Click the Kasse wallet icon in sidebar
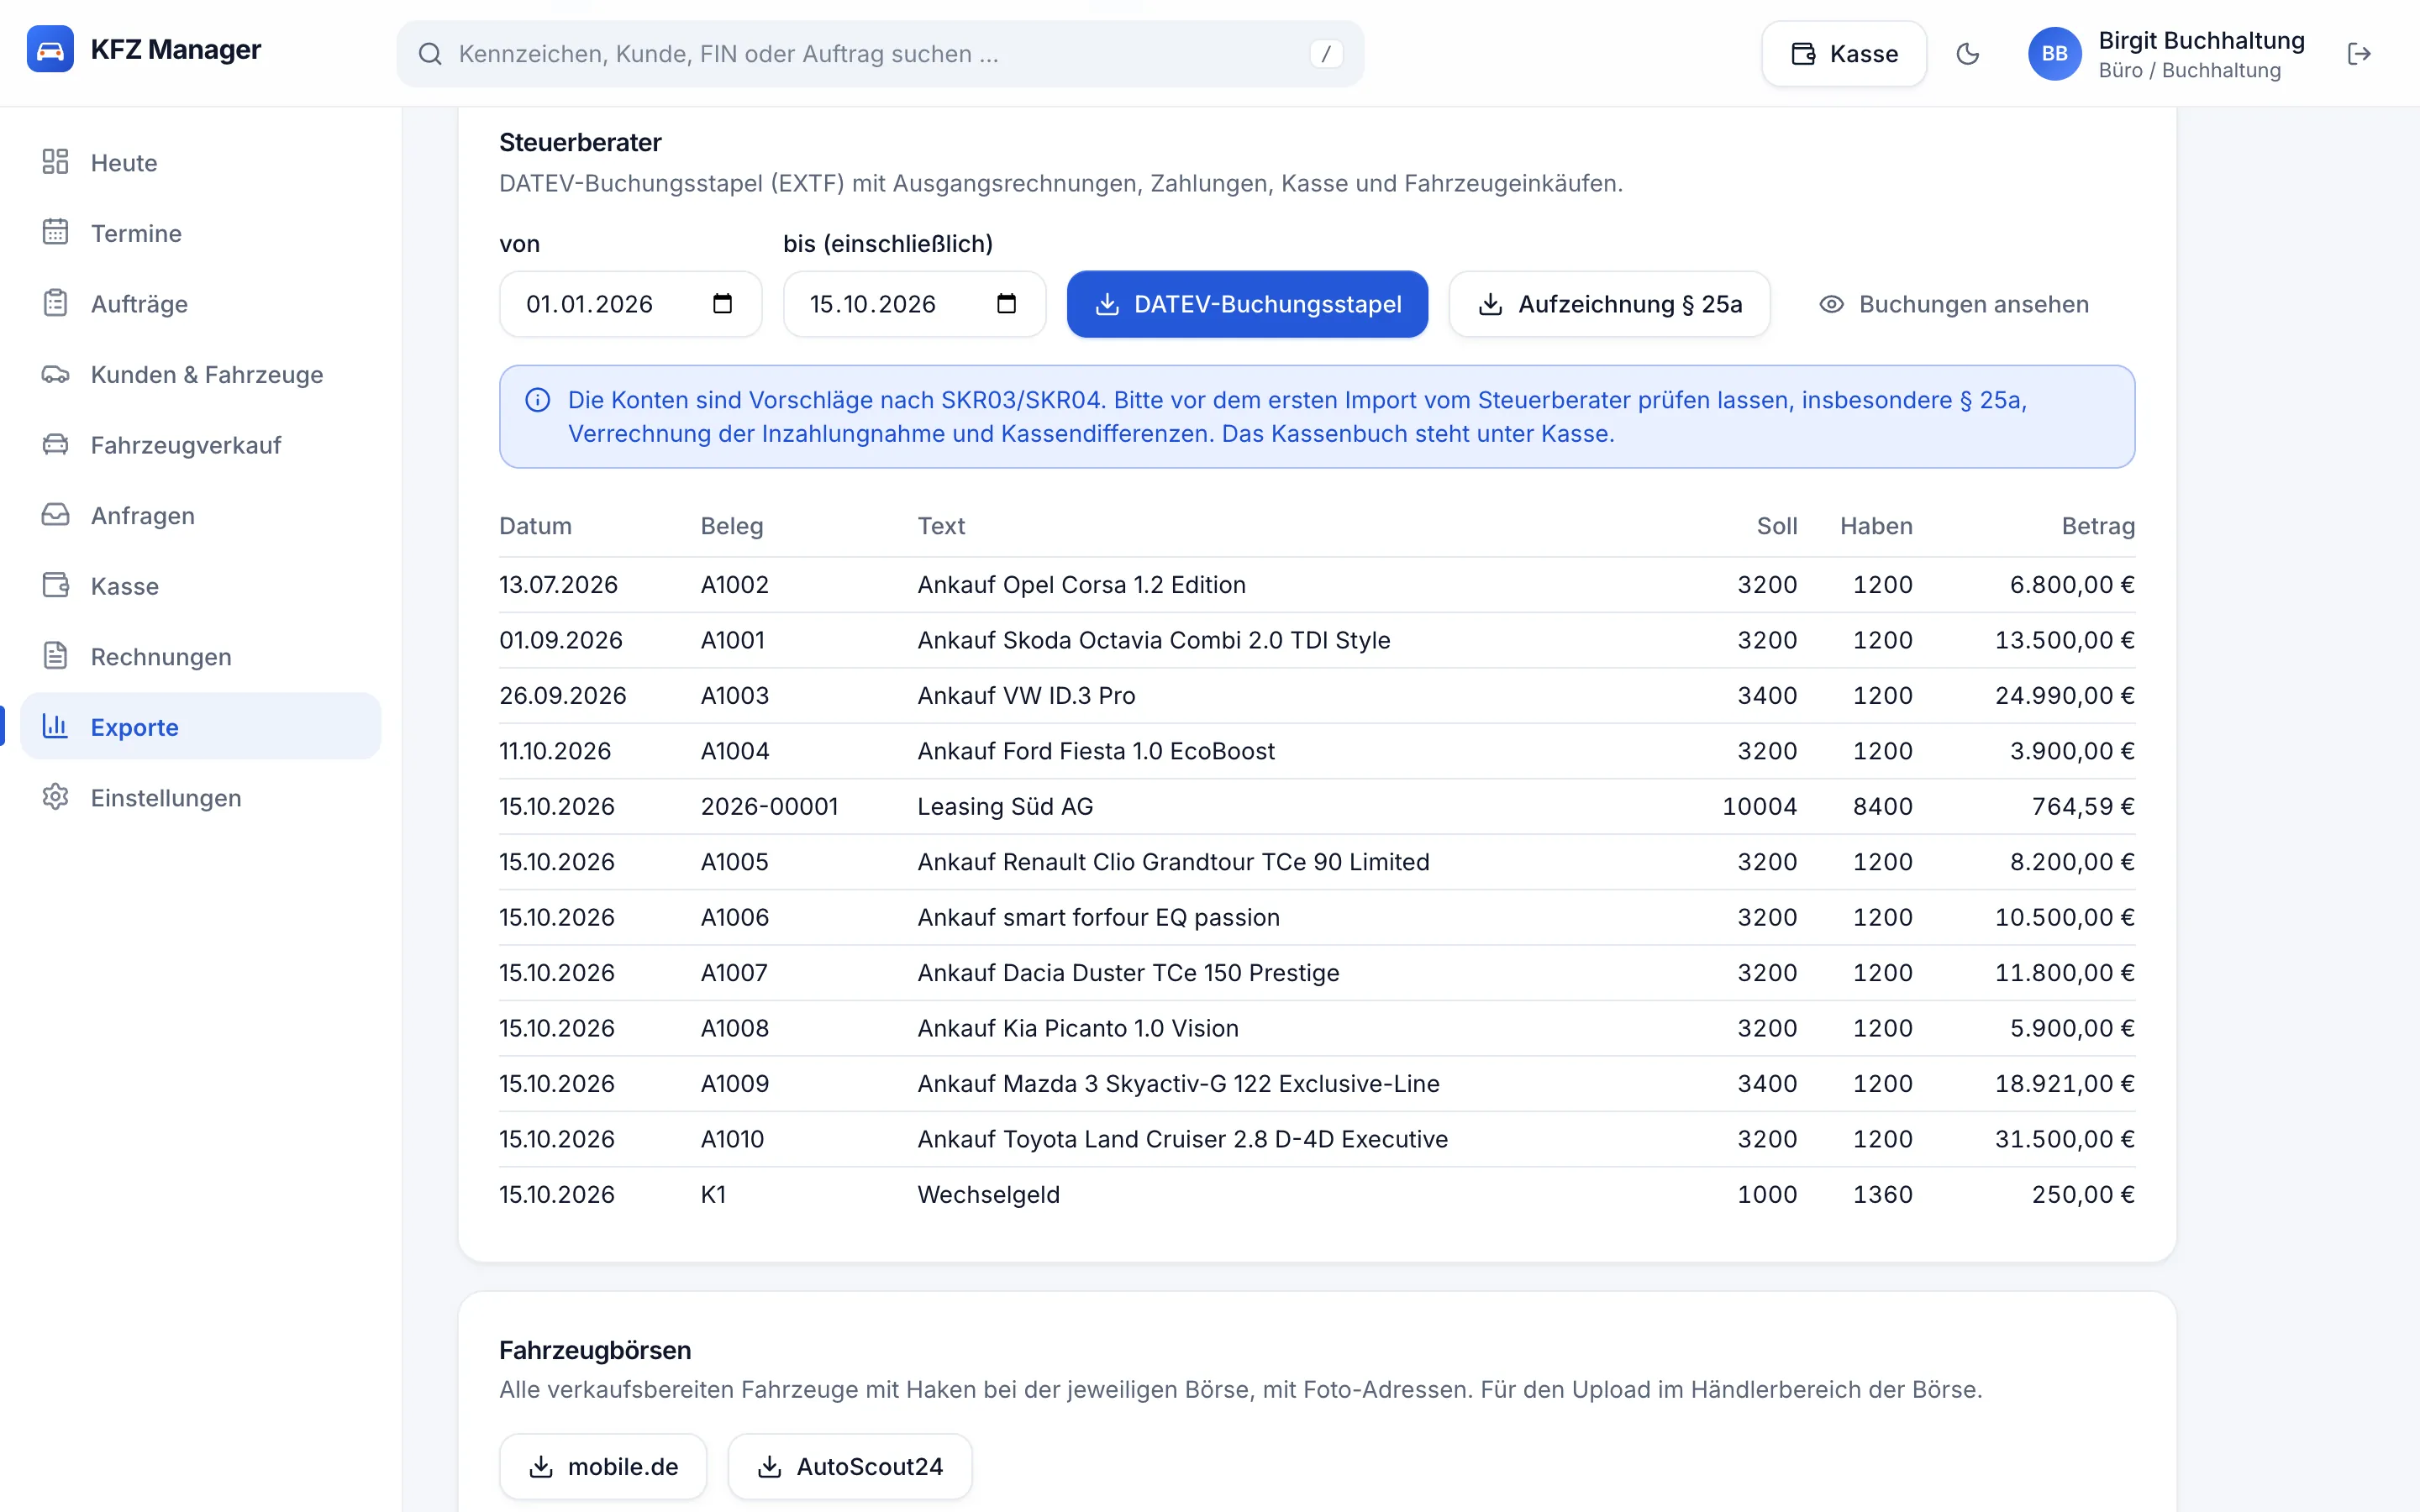The image size is (2420, 1512). point(56,585)
